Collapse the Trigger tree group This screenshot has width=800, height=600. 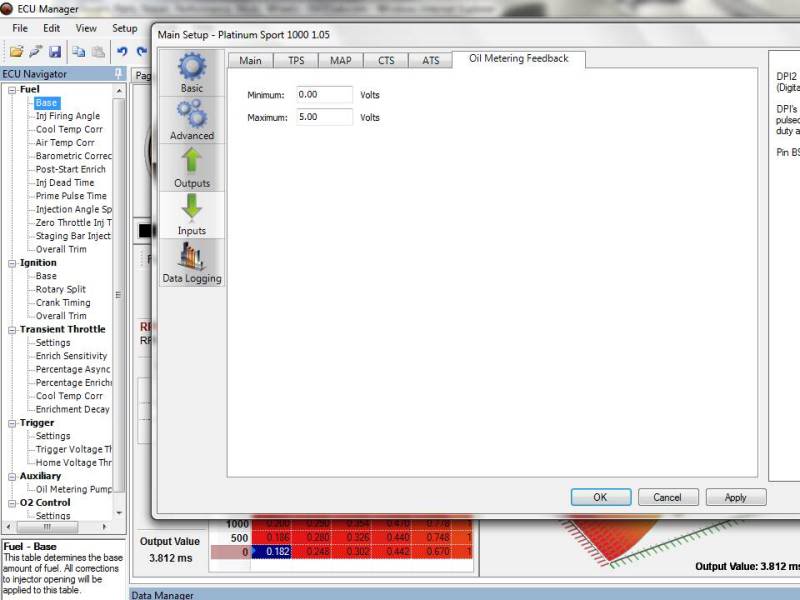point(12,423)
